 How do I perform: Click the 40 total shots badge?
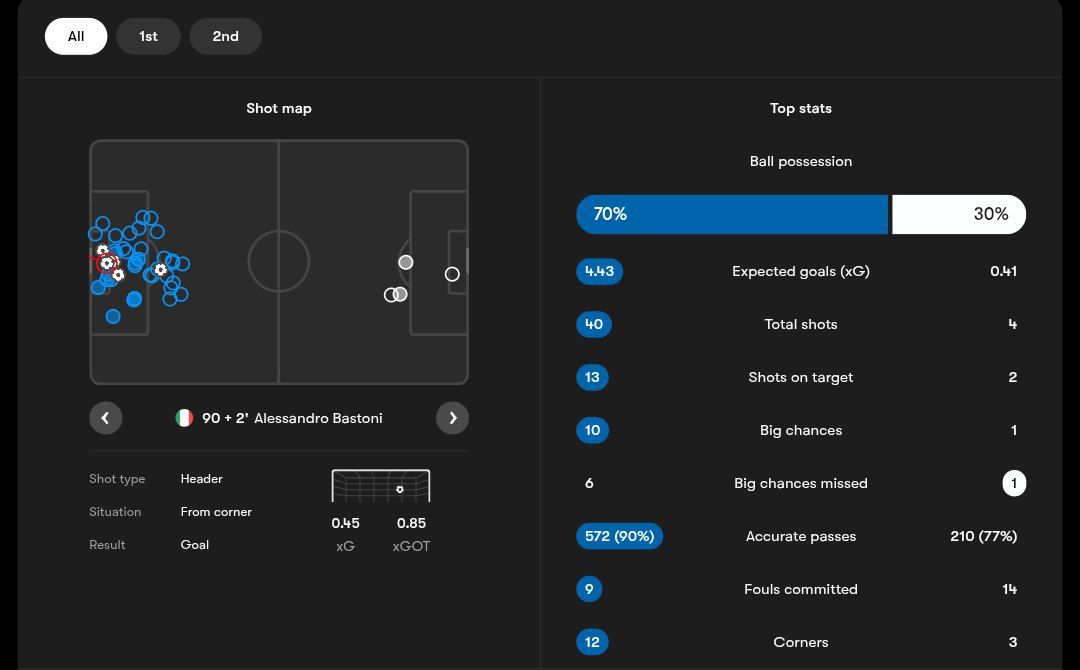tap(594, 324)
